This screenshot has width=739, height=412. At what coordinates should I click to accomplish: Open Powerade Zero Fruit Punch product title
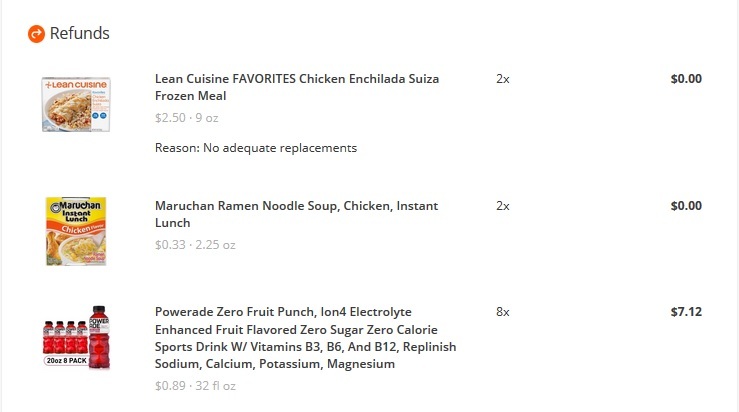[x=305, y=338]
